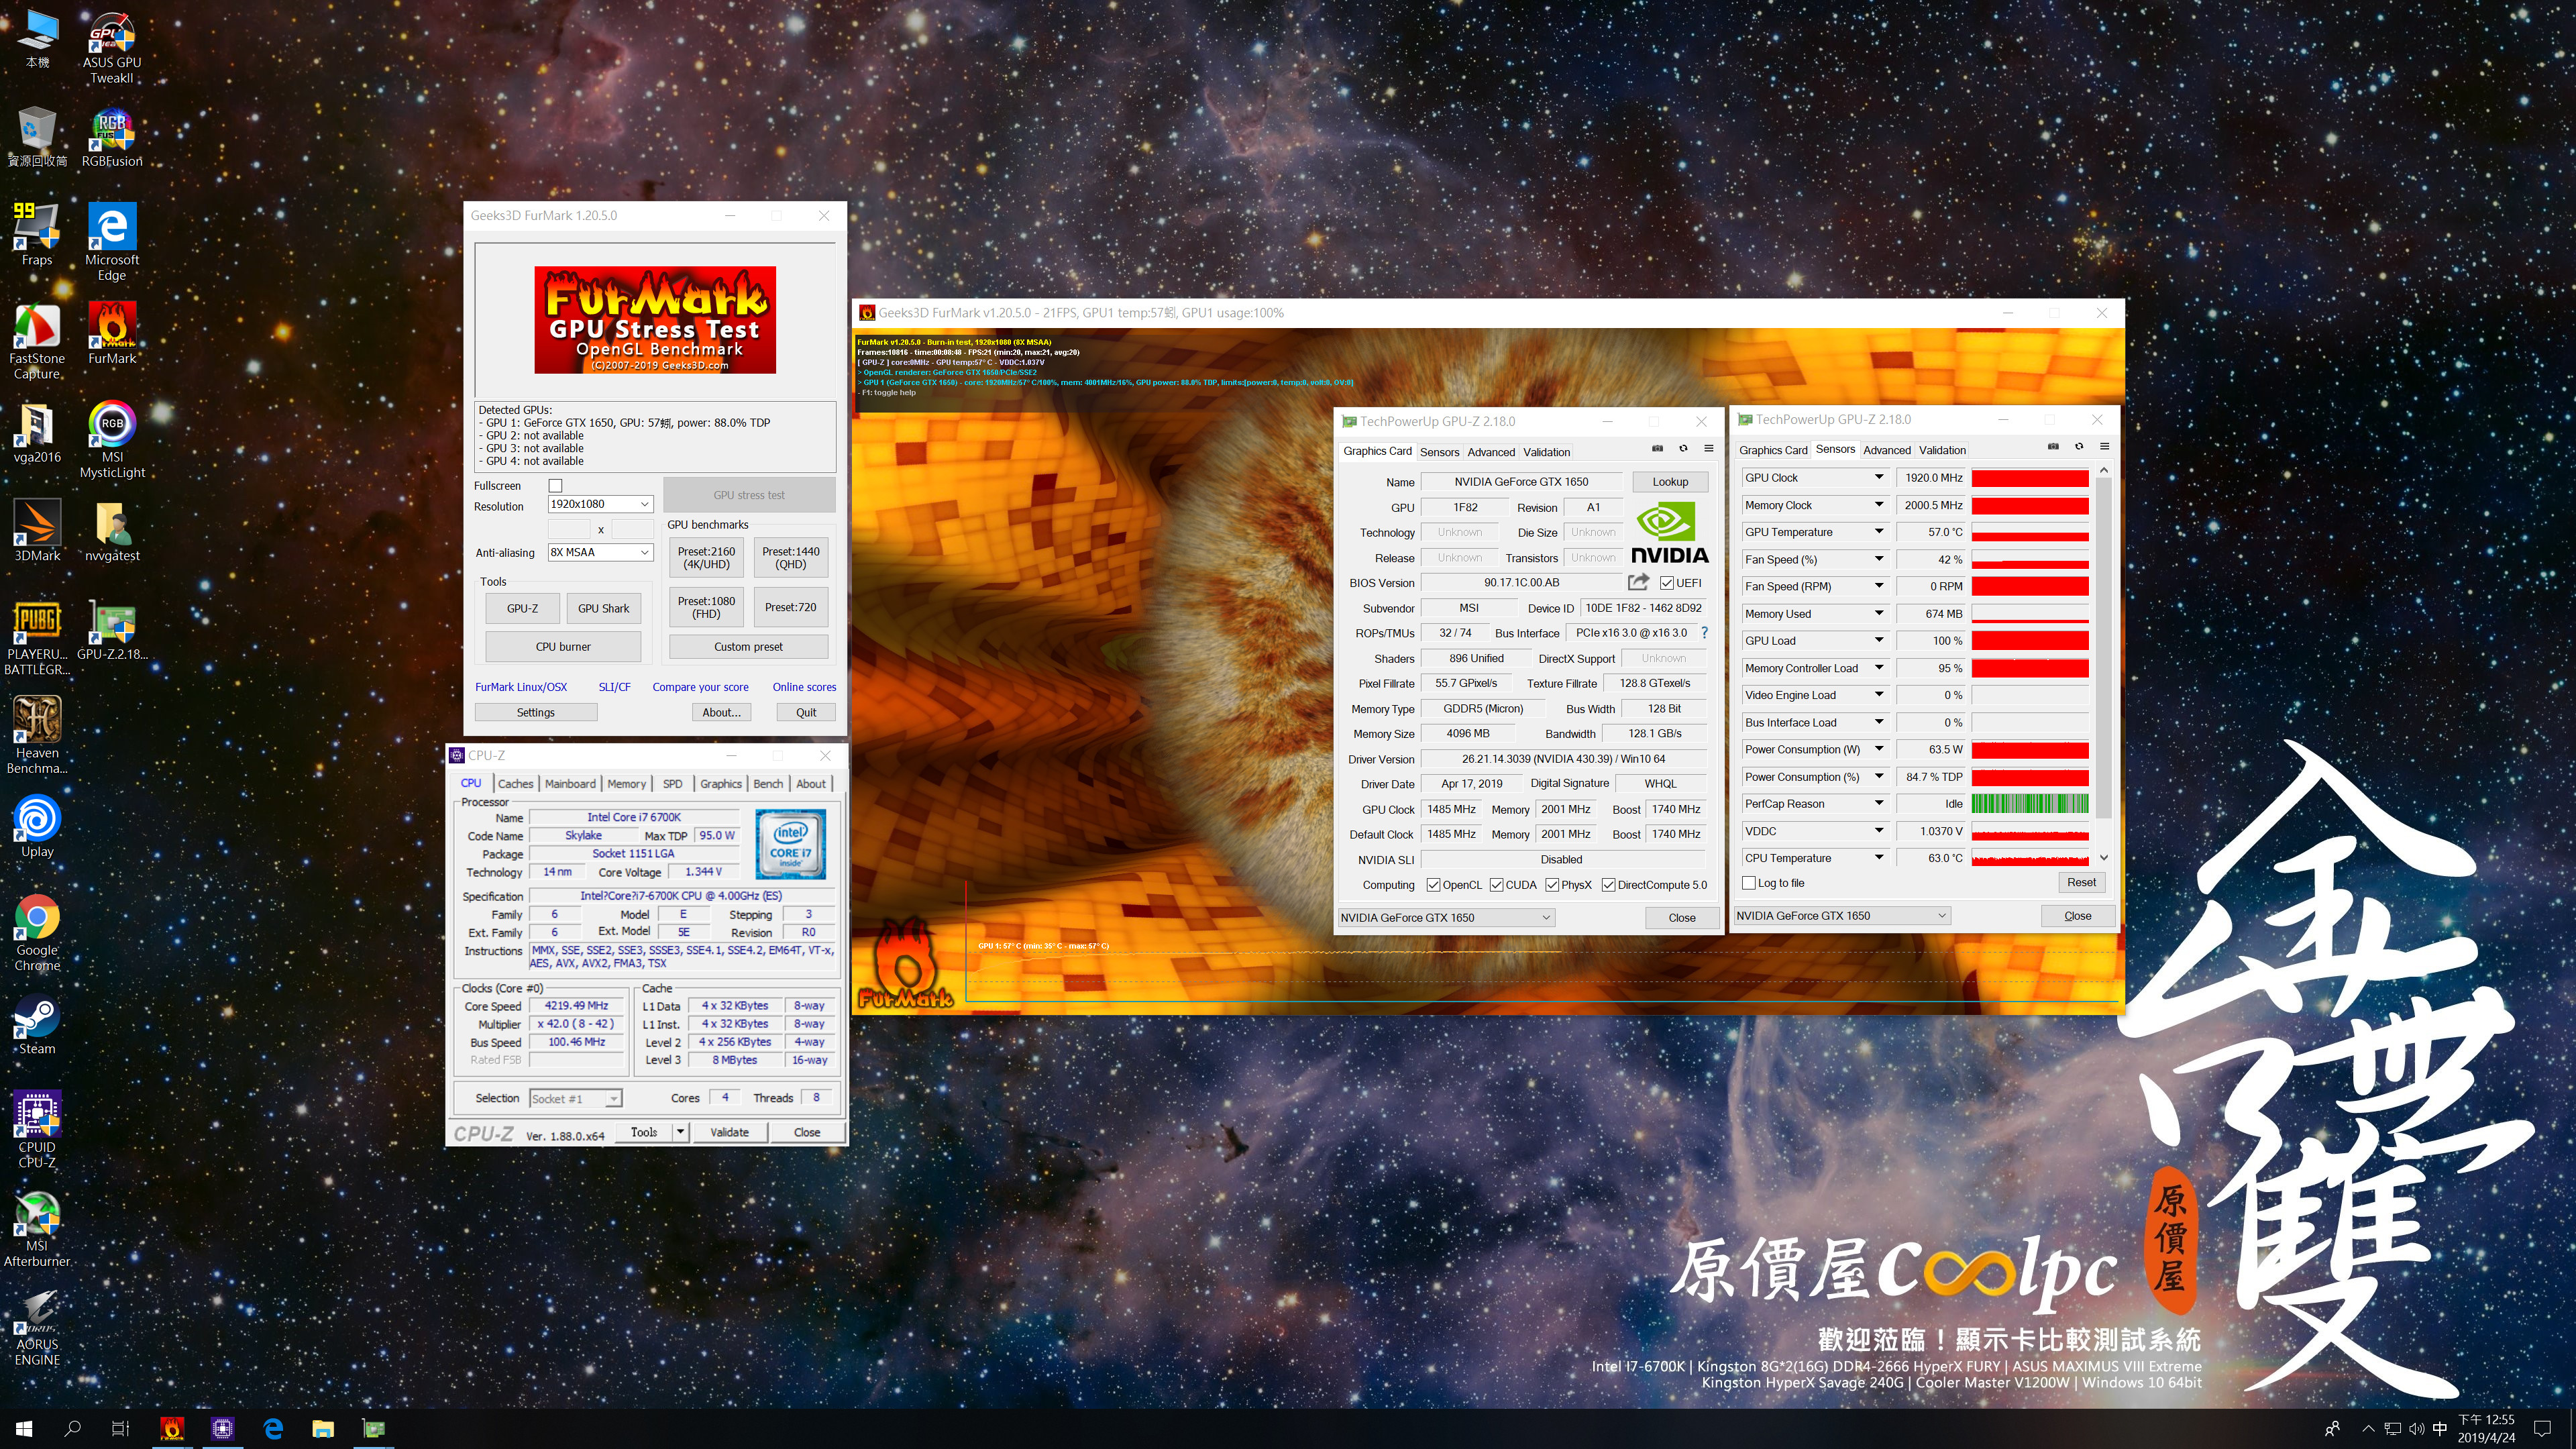
Task: Open CPU-Z Tools dropdown arrow
Action: click(681, 1132)
